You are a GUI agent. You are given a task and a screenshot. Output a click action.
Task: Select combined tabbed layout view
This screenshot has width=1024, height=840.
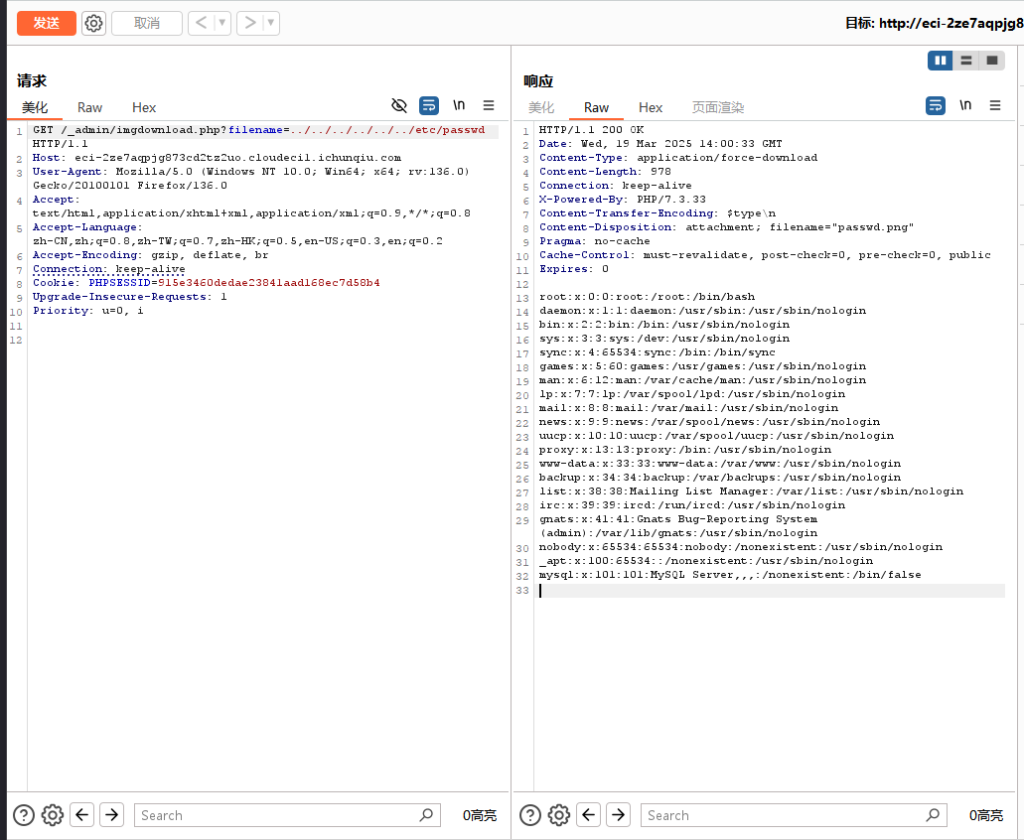click(992, 61)
